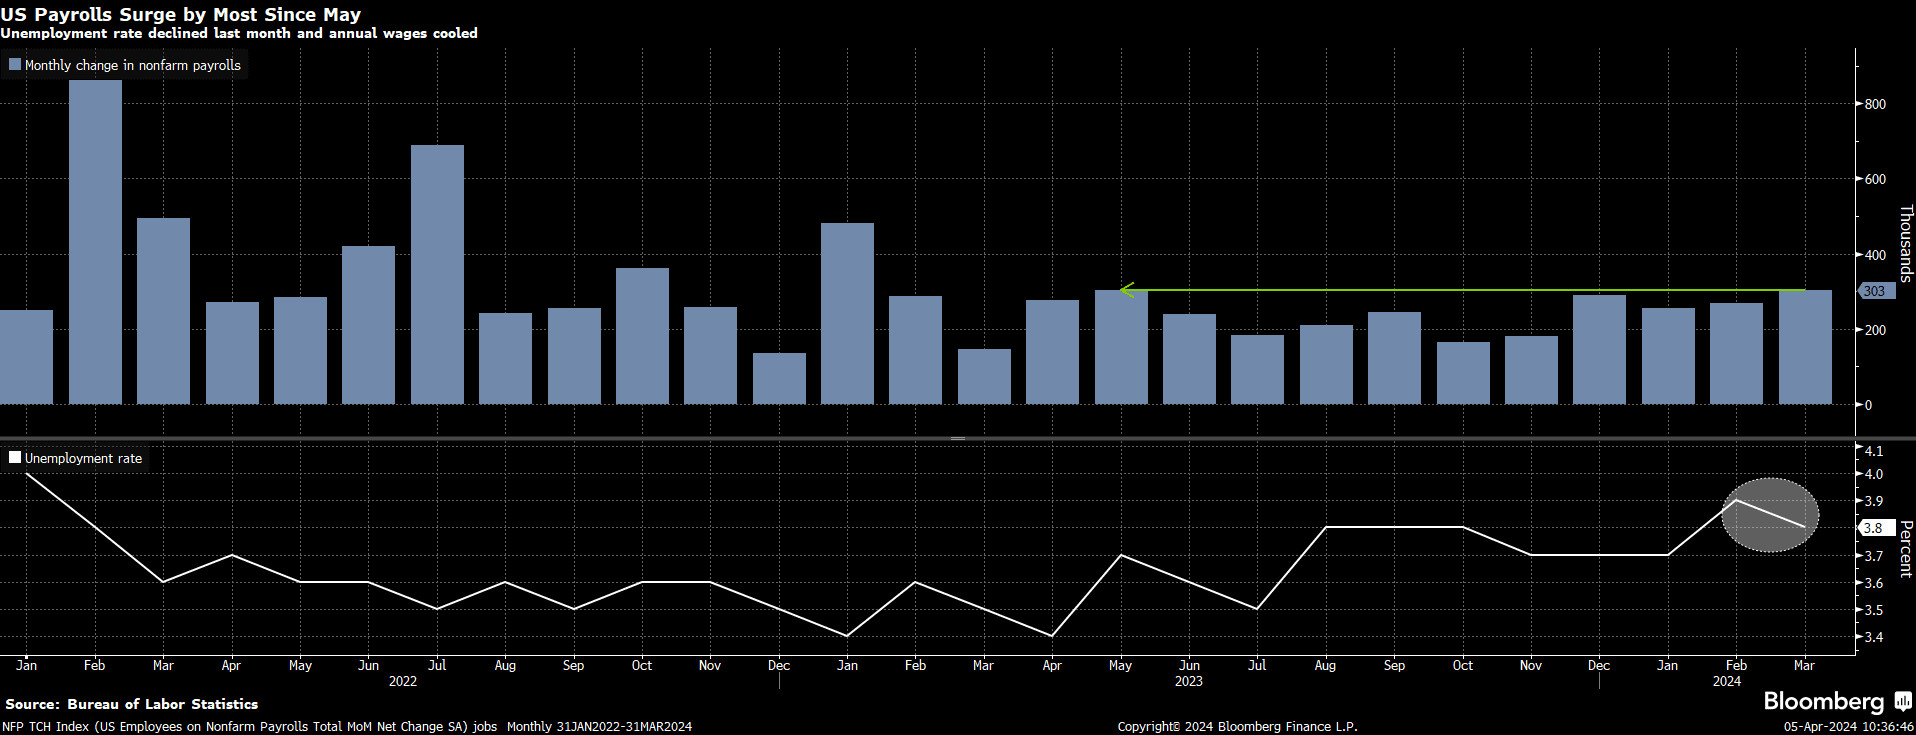The image size is (1916, 735).
Task: Click the '0' tick on the payrolls axis
Action: click(1868, 405)
